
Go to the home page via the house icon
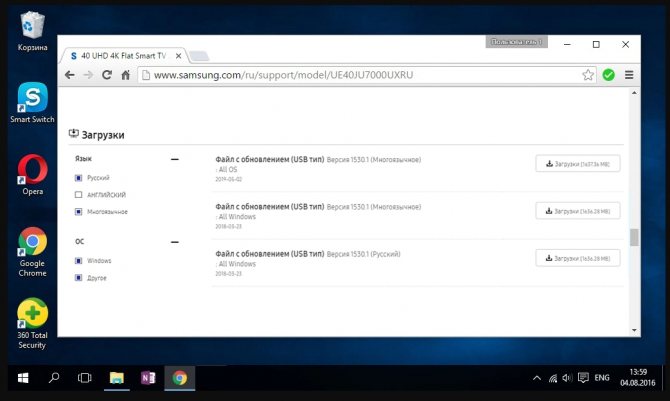click(x=125, y=75)
